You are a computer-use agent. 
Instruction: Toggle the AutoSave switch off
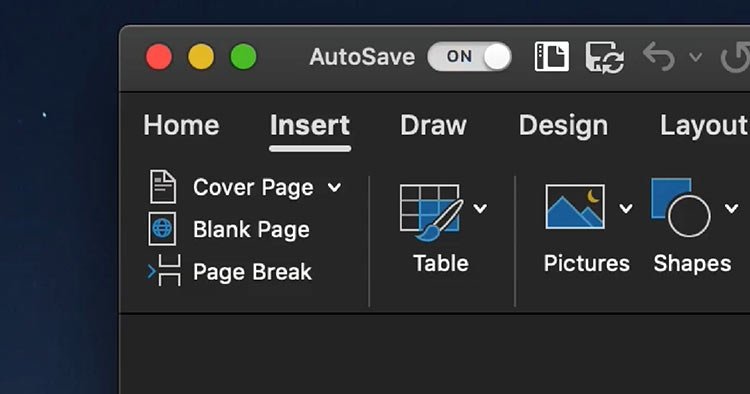469,56
